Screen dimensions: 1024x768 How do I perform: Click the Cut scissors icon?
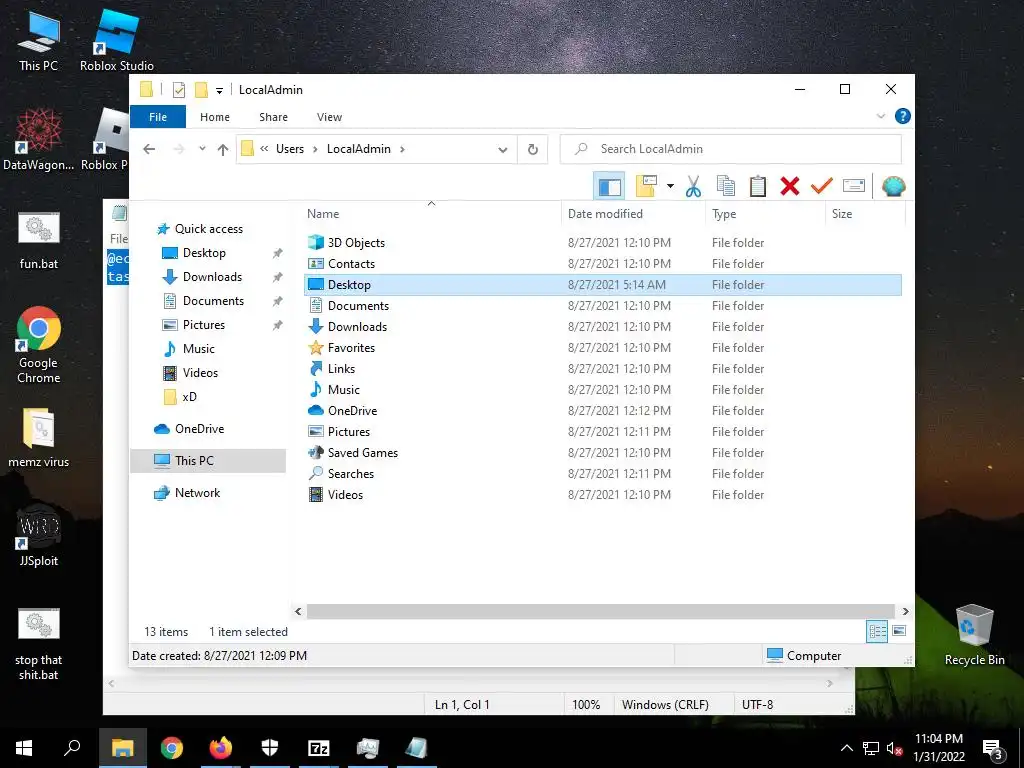(693, 187)
